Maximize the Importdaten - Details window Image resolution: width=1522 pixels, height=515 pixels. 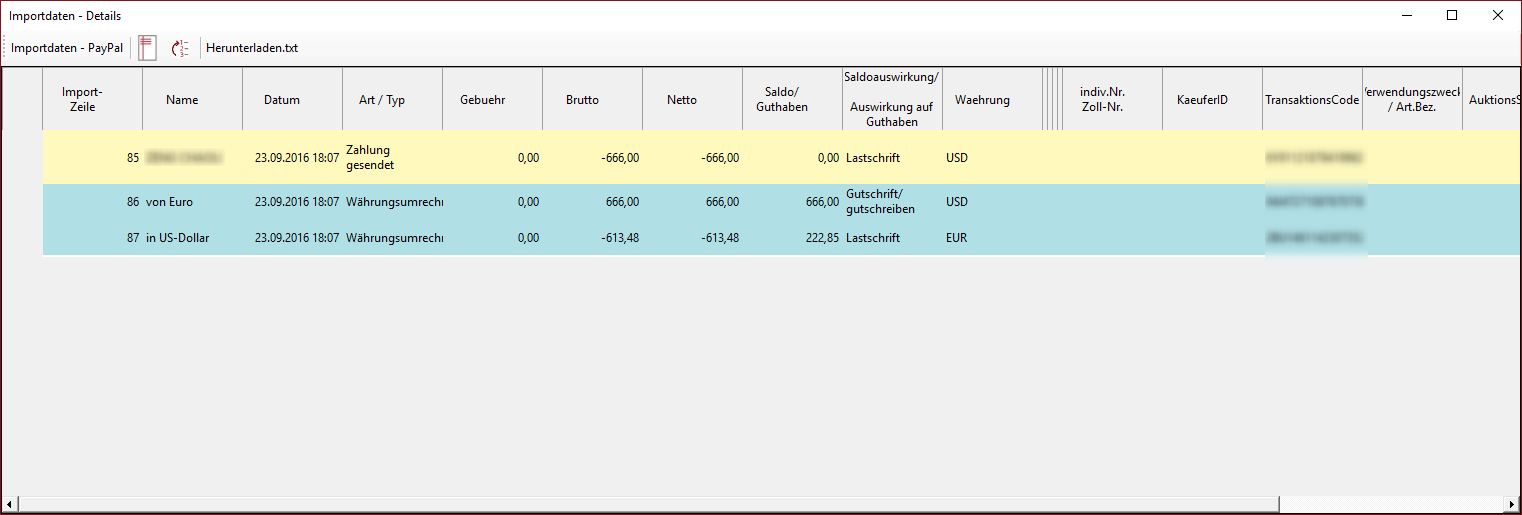pyautogui.click(x=1452, y=15)
